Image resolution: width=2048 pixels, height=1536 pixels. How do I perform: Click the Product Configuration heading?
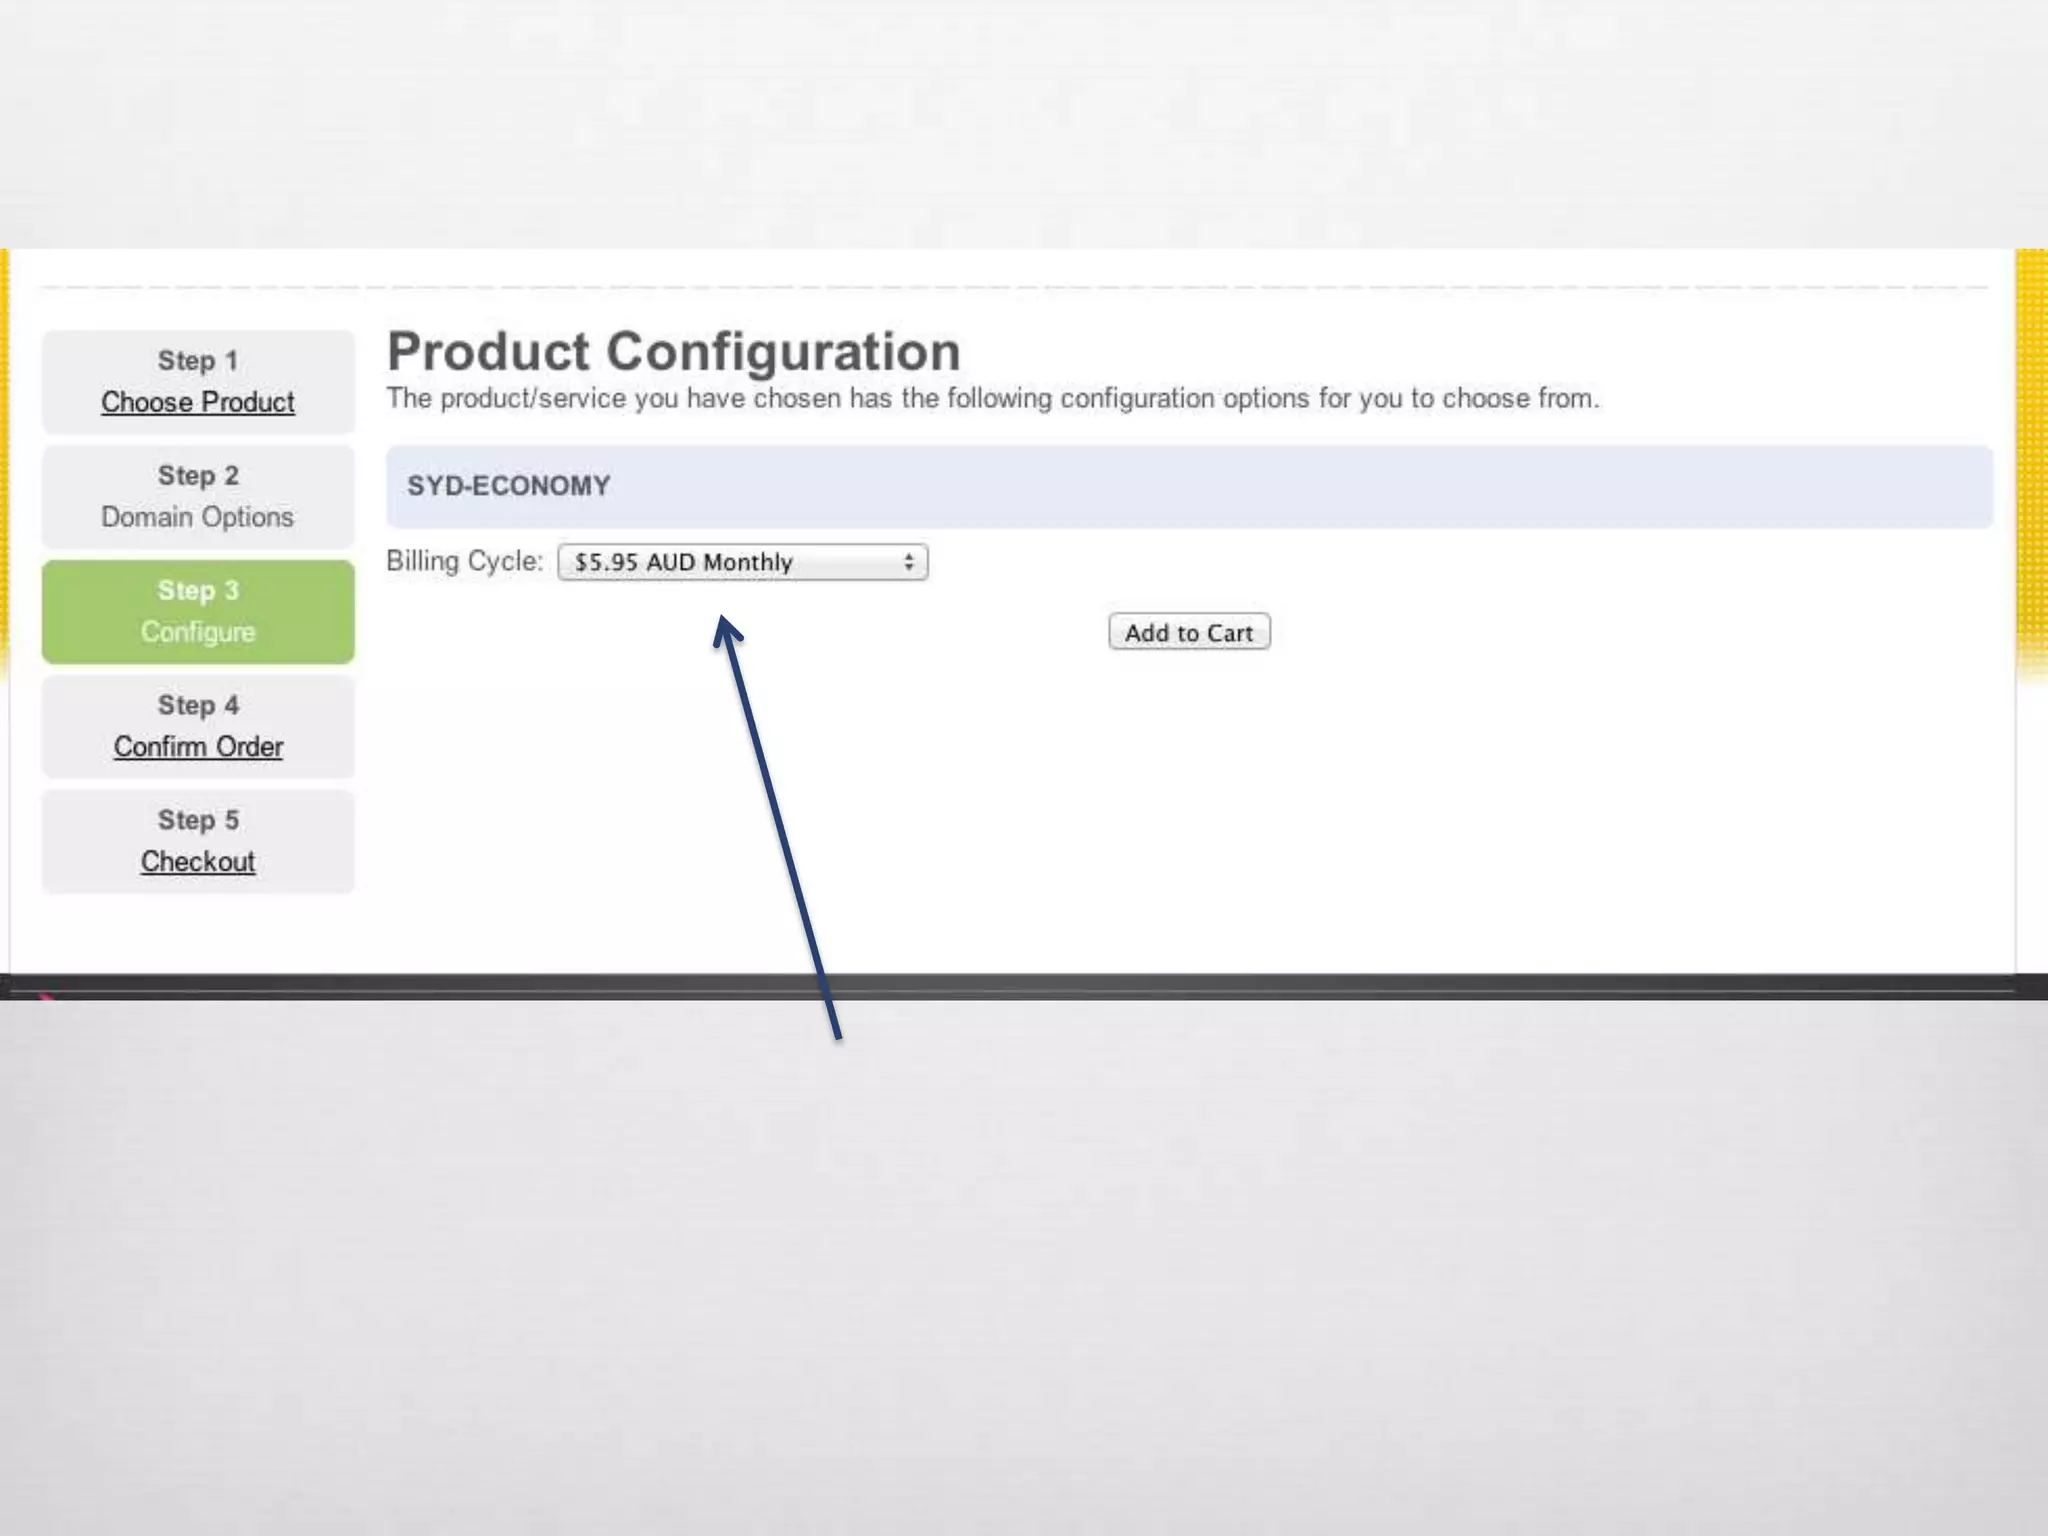pyautogui.click(x=673, y=352)
